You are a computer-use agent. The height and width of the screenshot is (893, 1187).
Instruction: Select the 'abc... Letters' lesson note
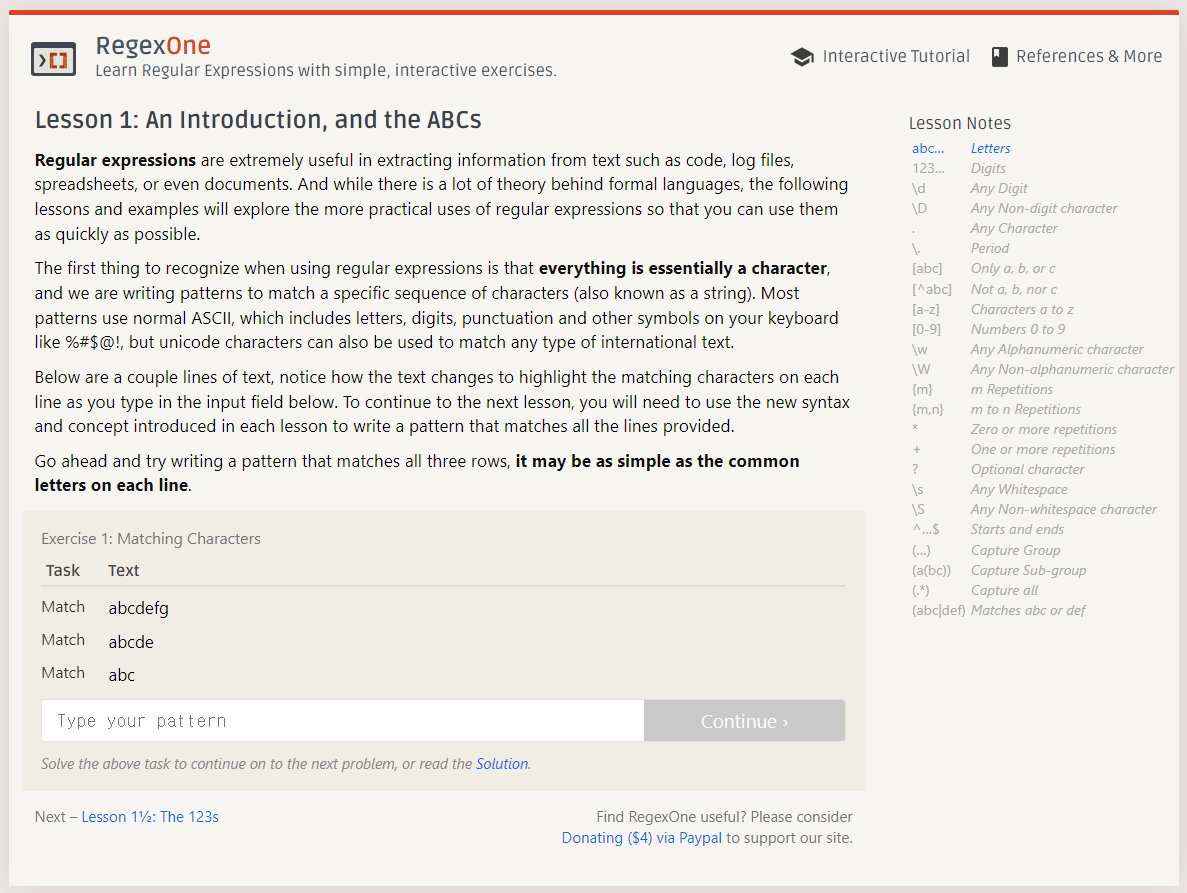[961, 148]
